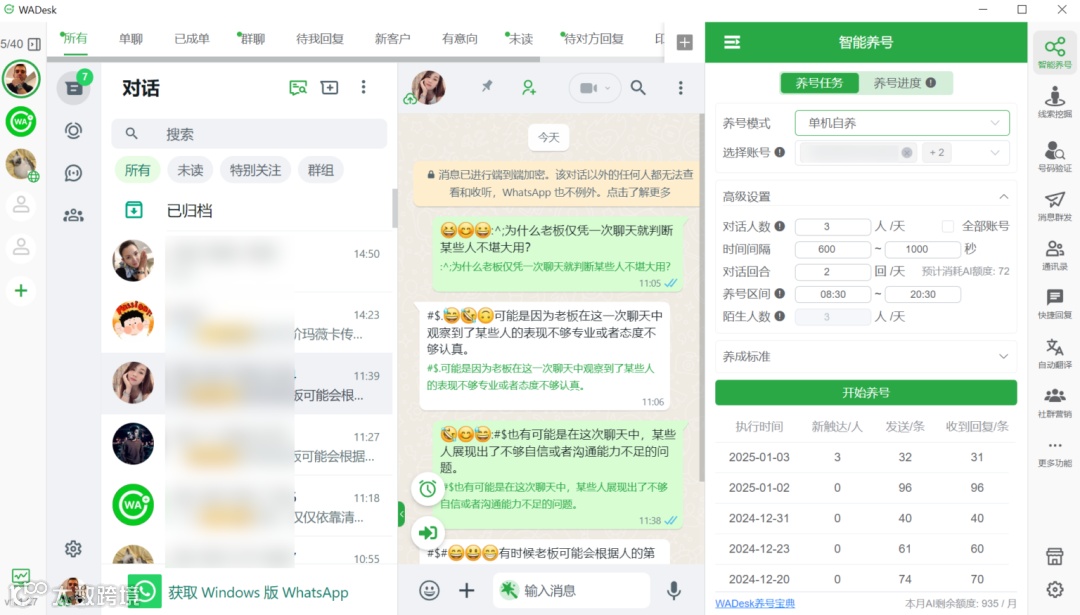The width and height of the screenshot is (1080, 615).
Task: Open 消息群发 sidebar tool
Action: point(1054,205)
